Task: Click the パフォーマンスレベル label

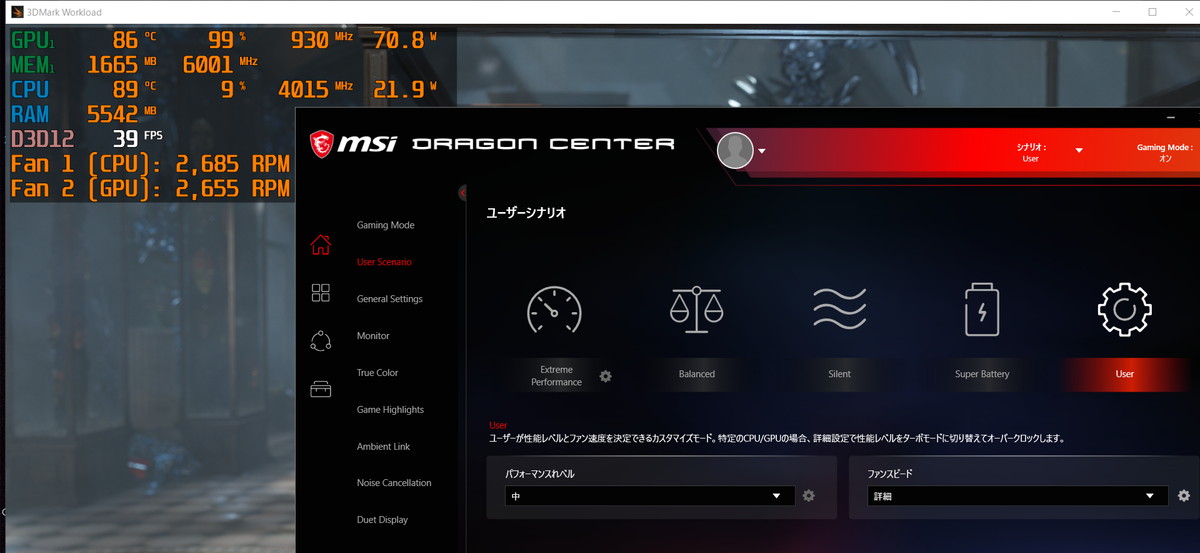Action: 540,473
